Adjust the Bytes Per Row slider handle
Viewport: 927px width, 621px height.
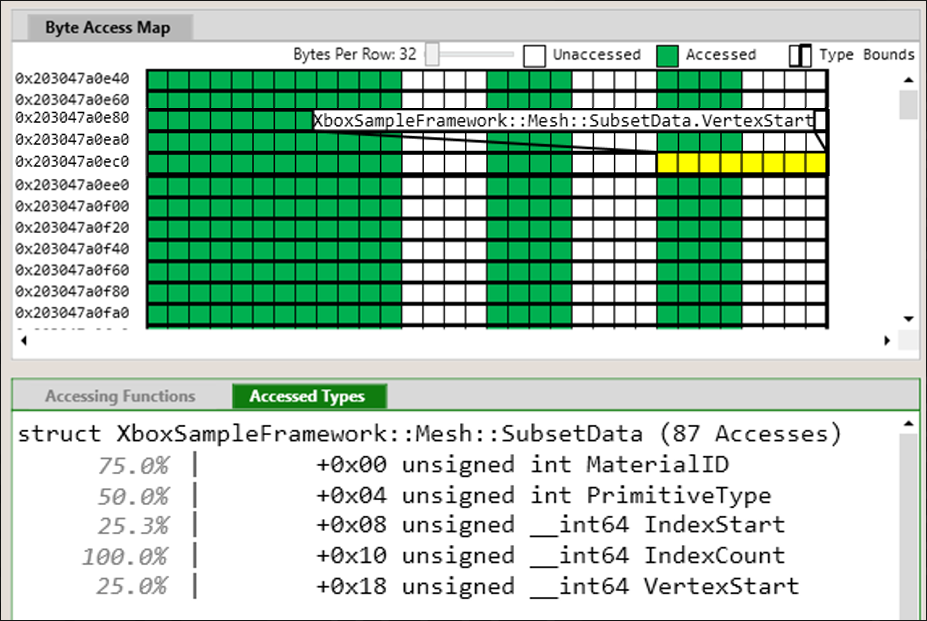click(433, 54)
